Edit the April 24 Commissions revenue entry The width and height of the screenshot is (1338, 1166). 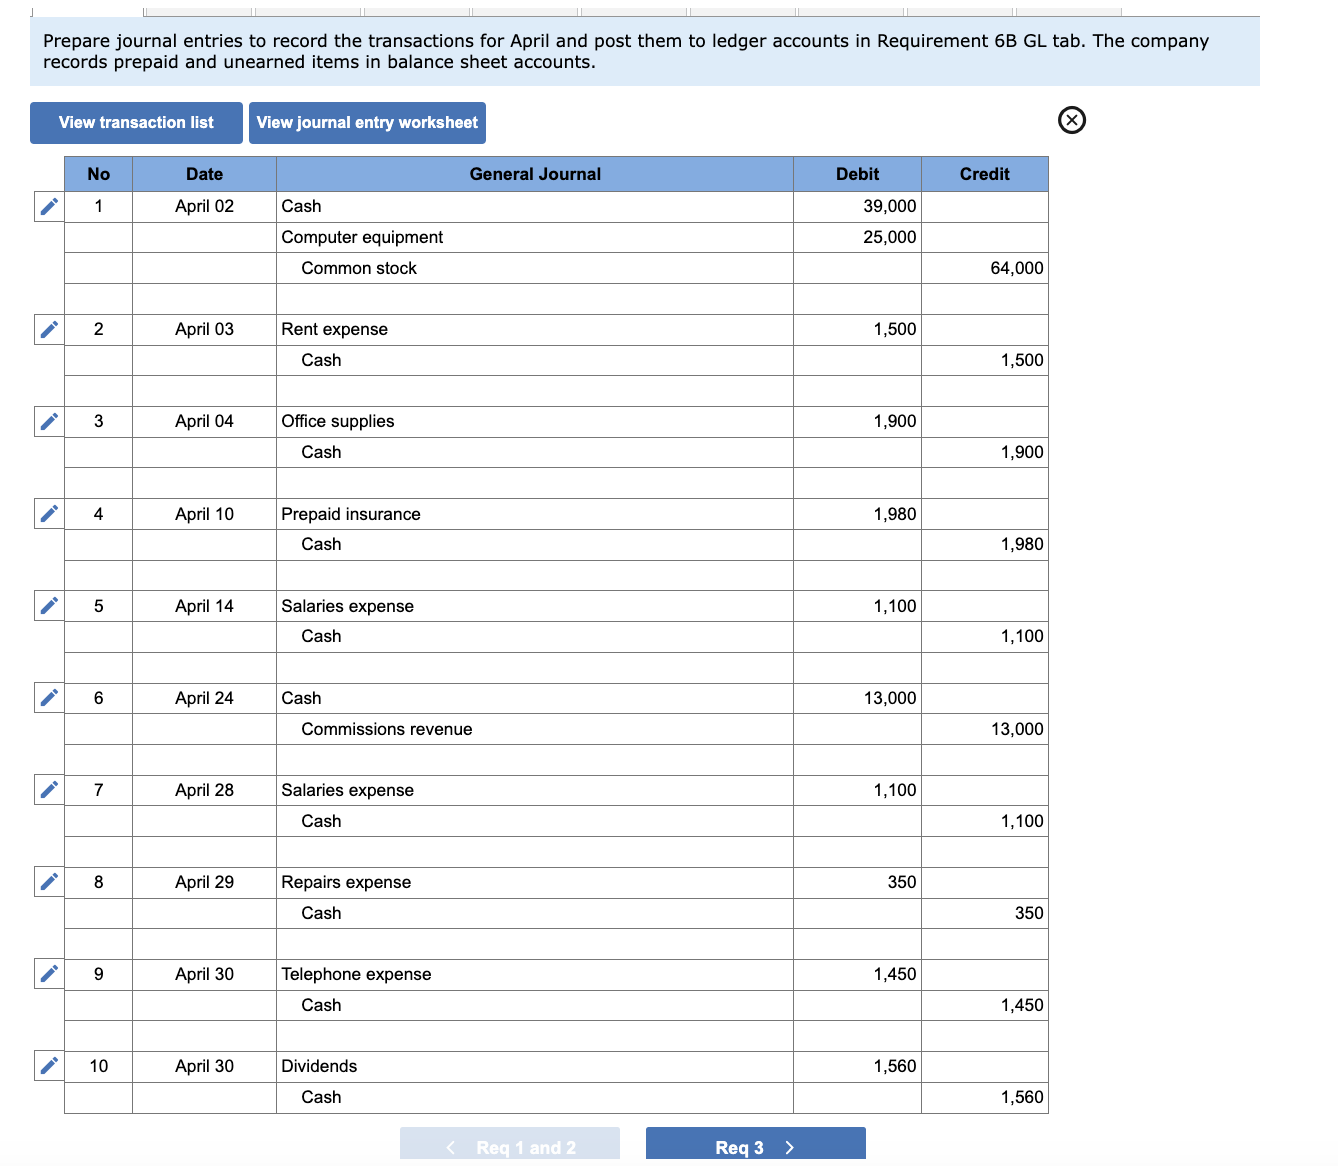click(47, 697)
